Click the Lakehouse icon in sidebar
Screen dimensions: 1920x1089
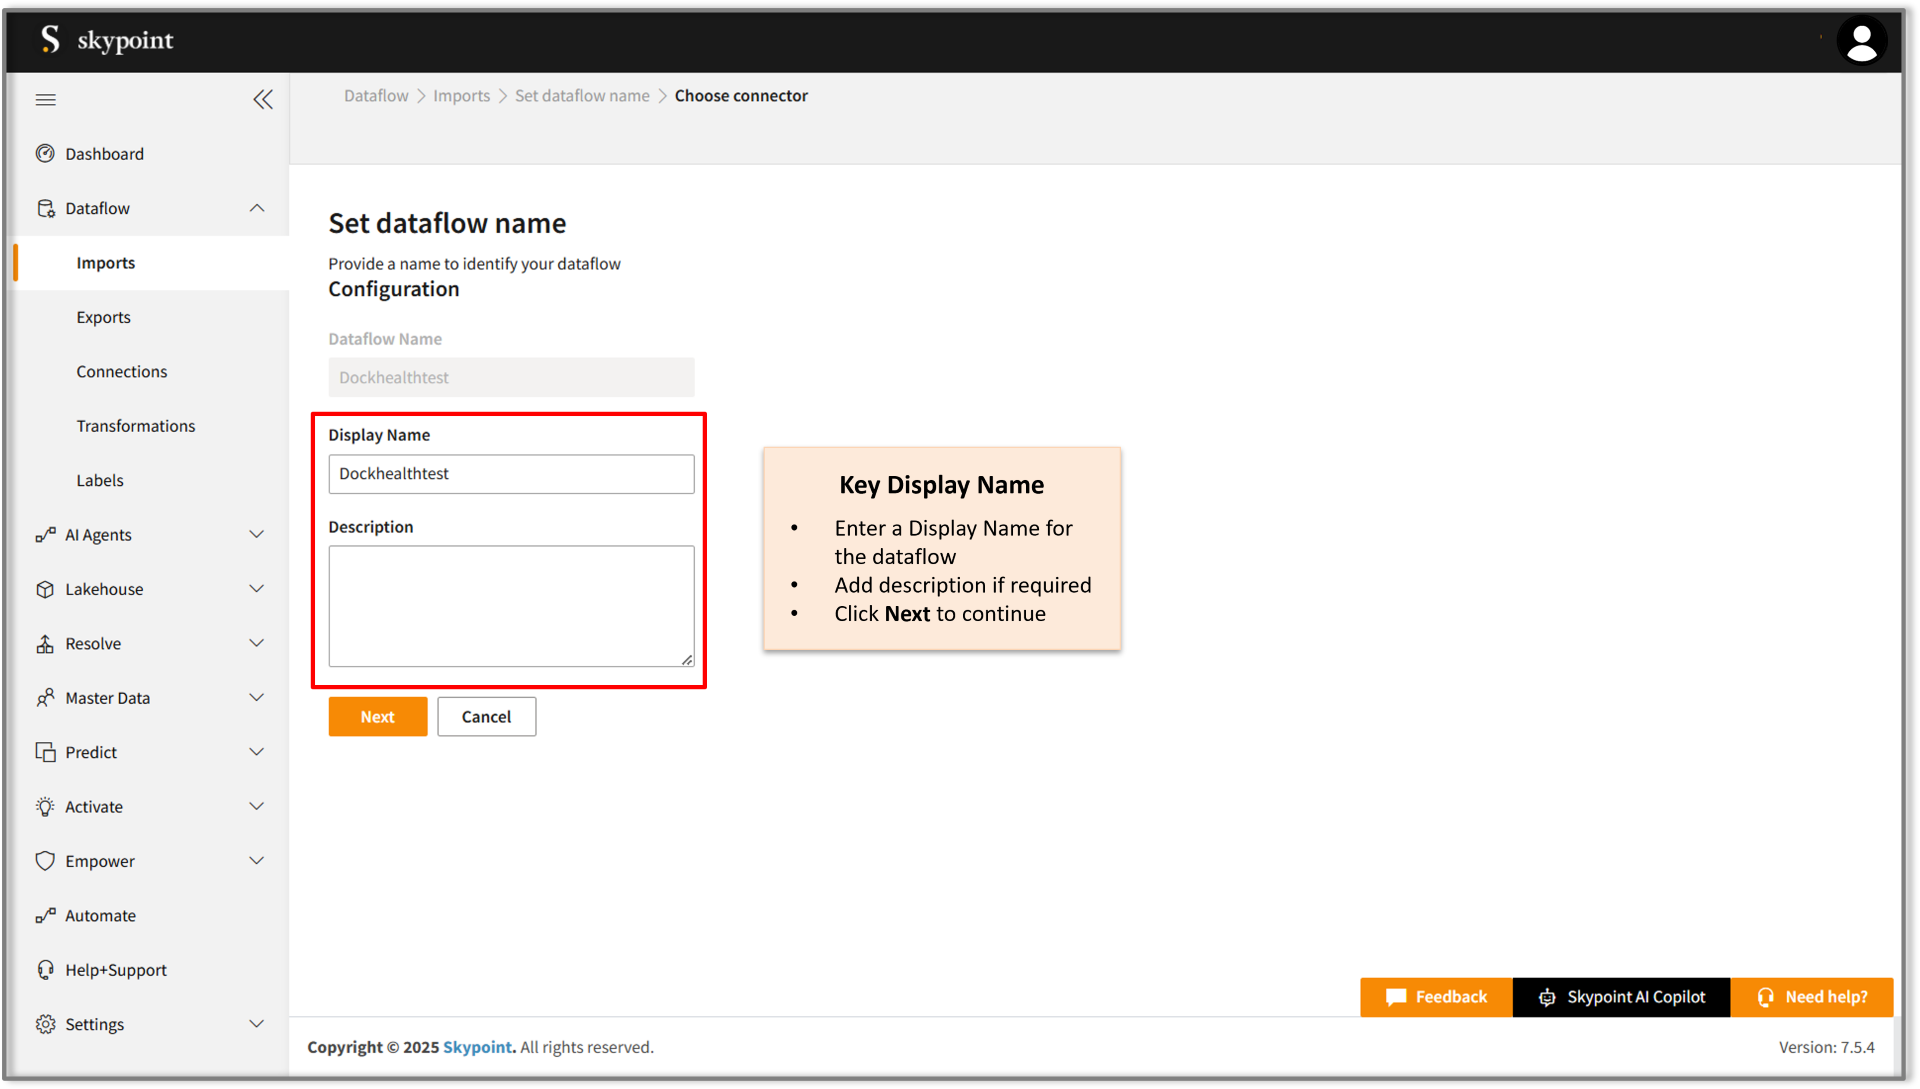coord(42,589)
